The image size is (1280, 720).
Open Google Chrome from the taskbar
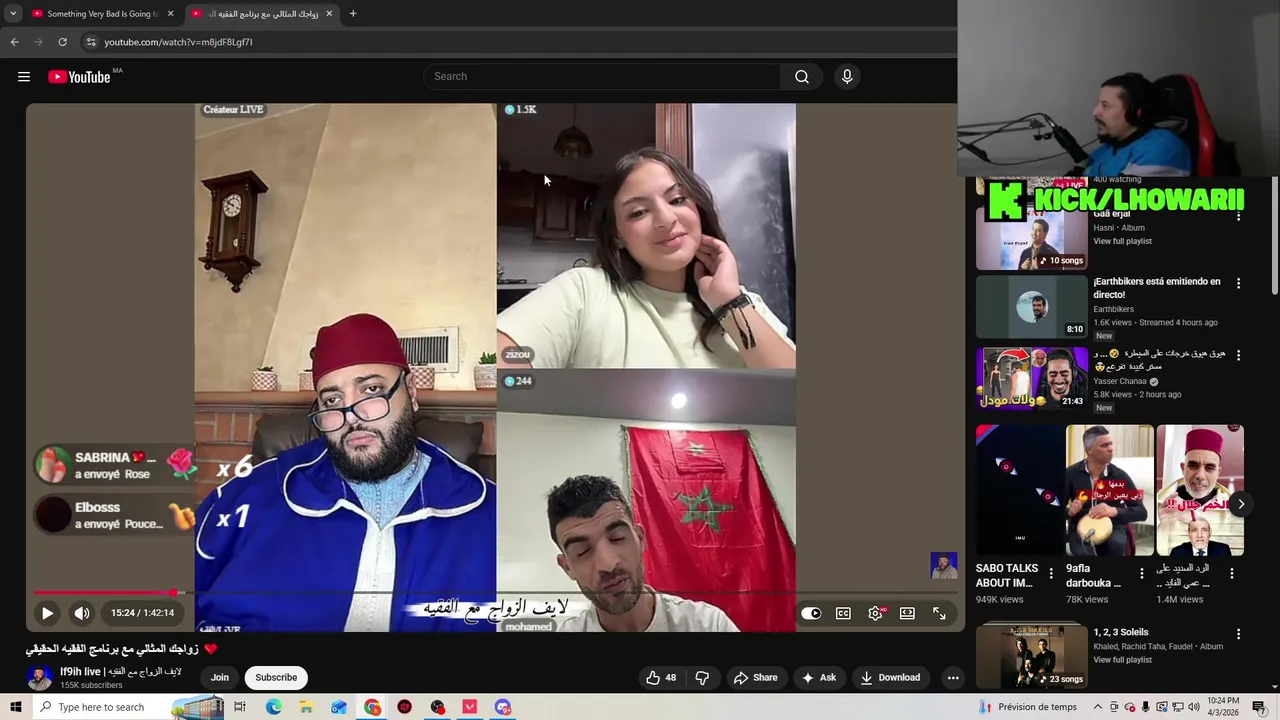pyautogui.click(x=372, y=707)
